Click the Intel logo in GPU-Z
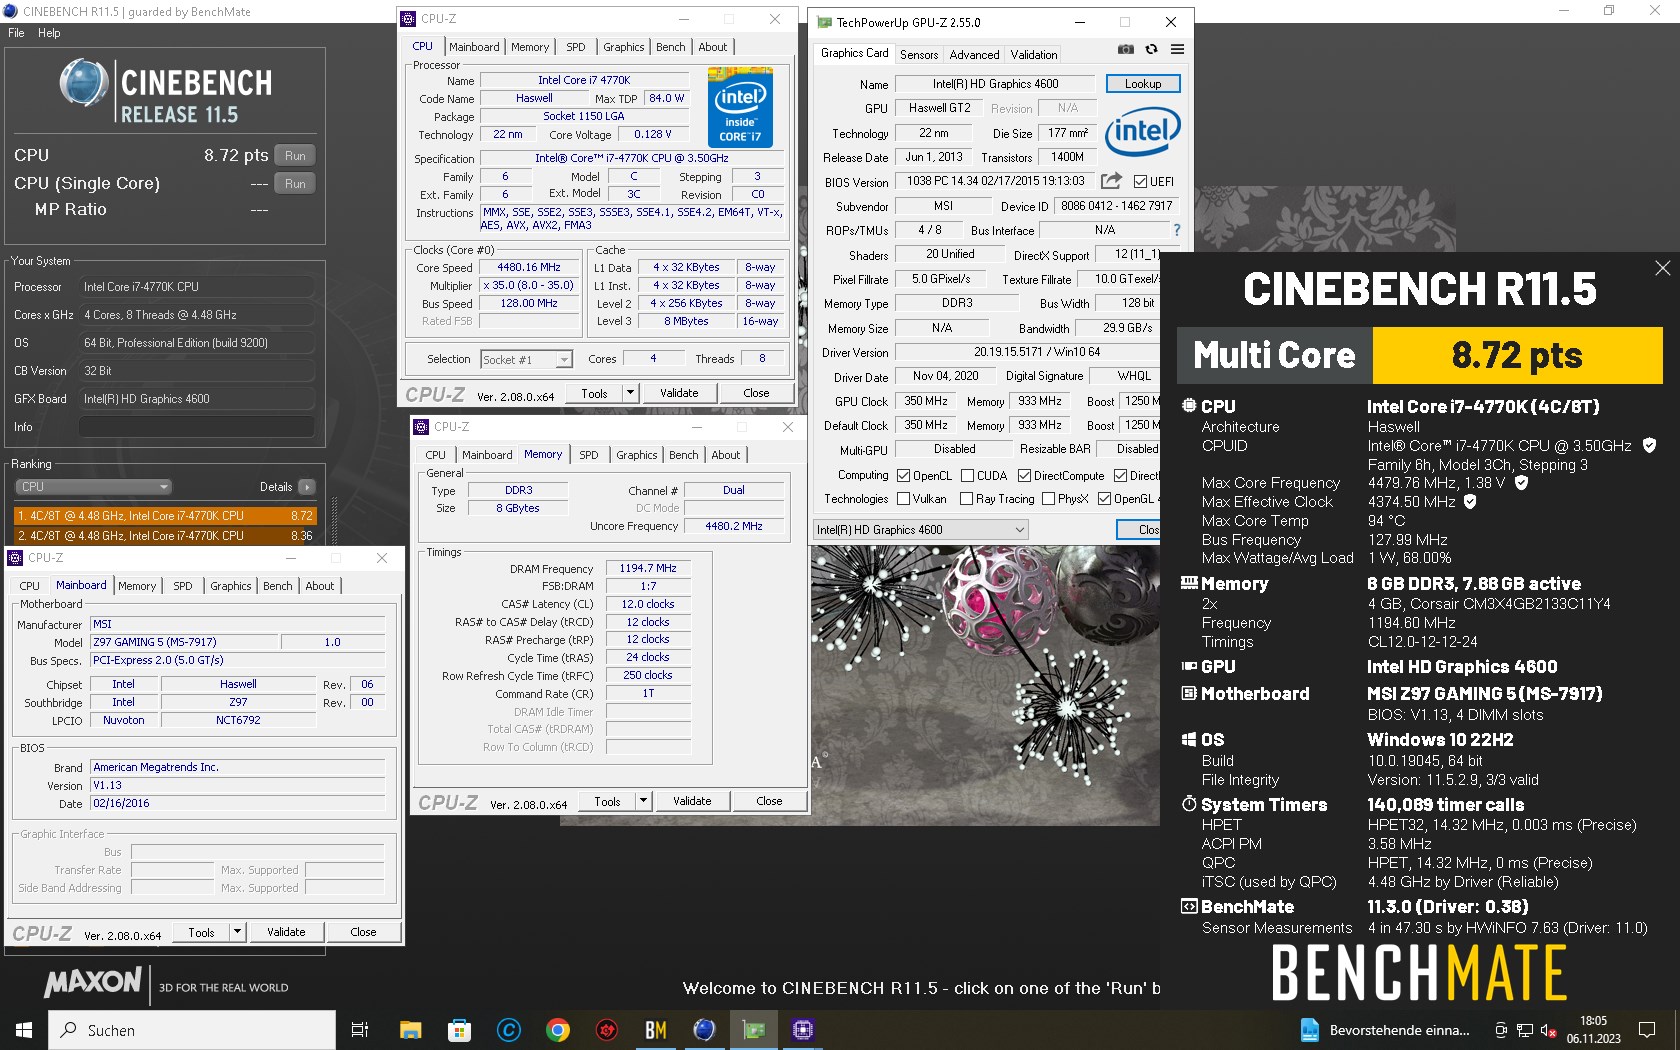The width and height of the screenshot is (1680, 1050). (x=1143, y=131)
